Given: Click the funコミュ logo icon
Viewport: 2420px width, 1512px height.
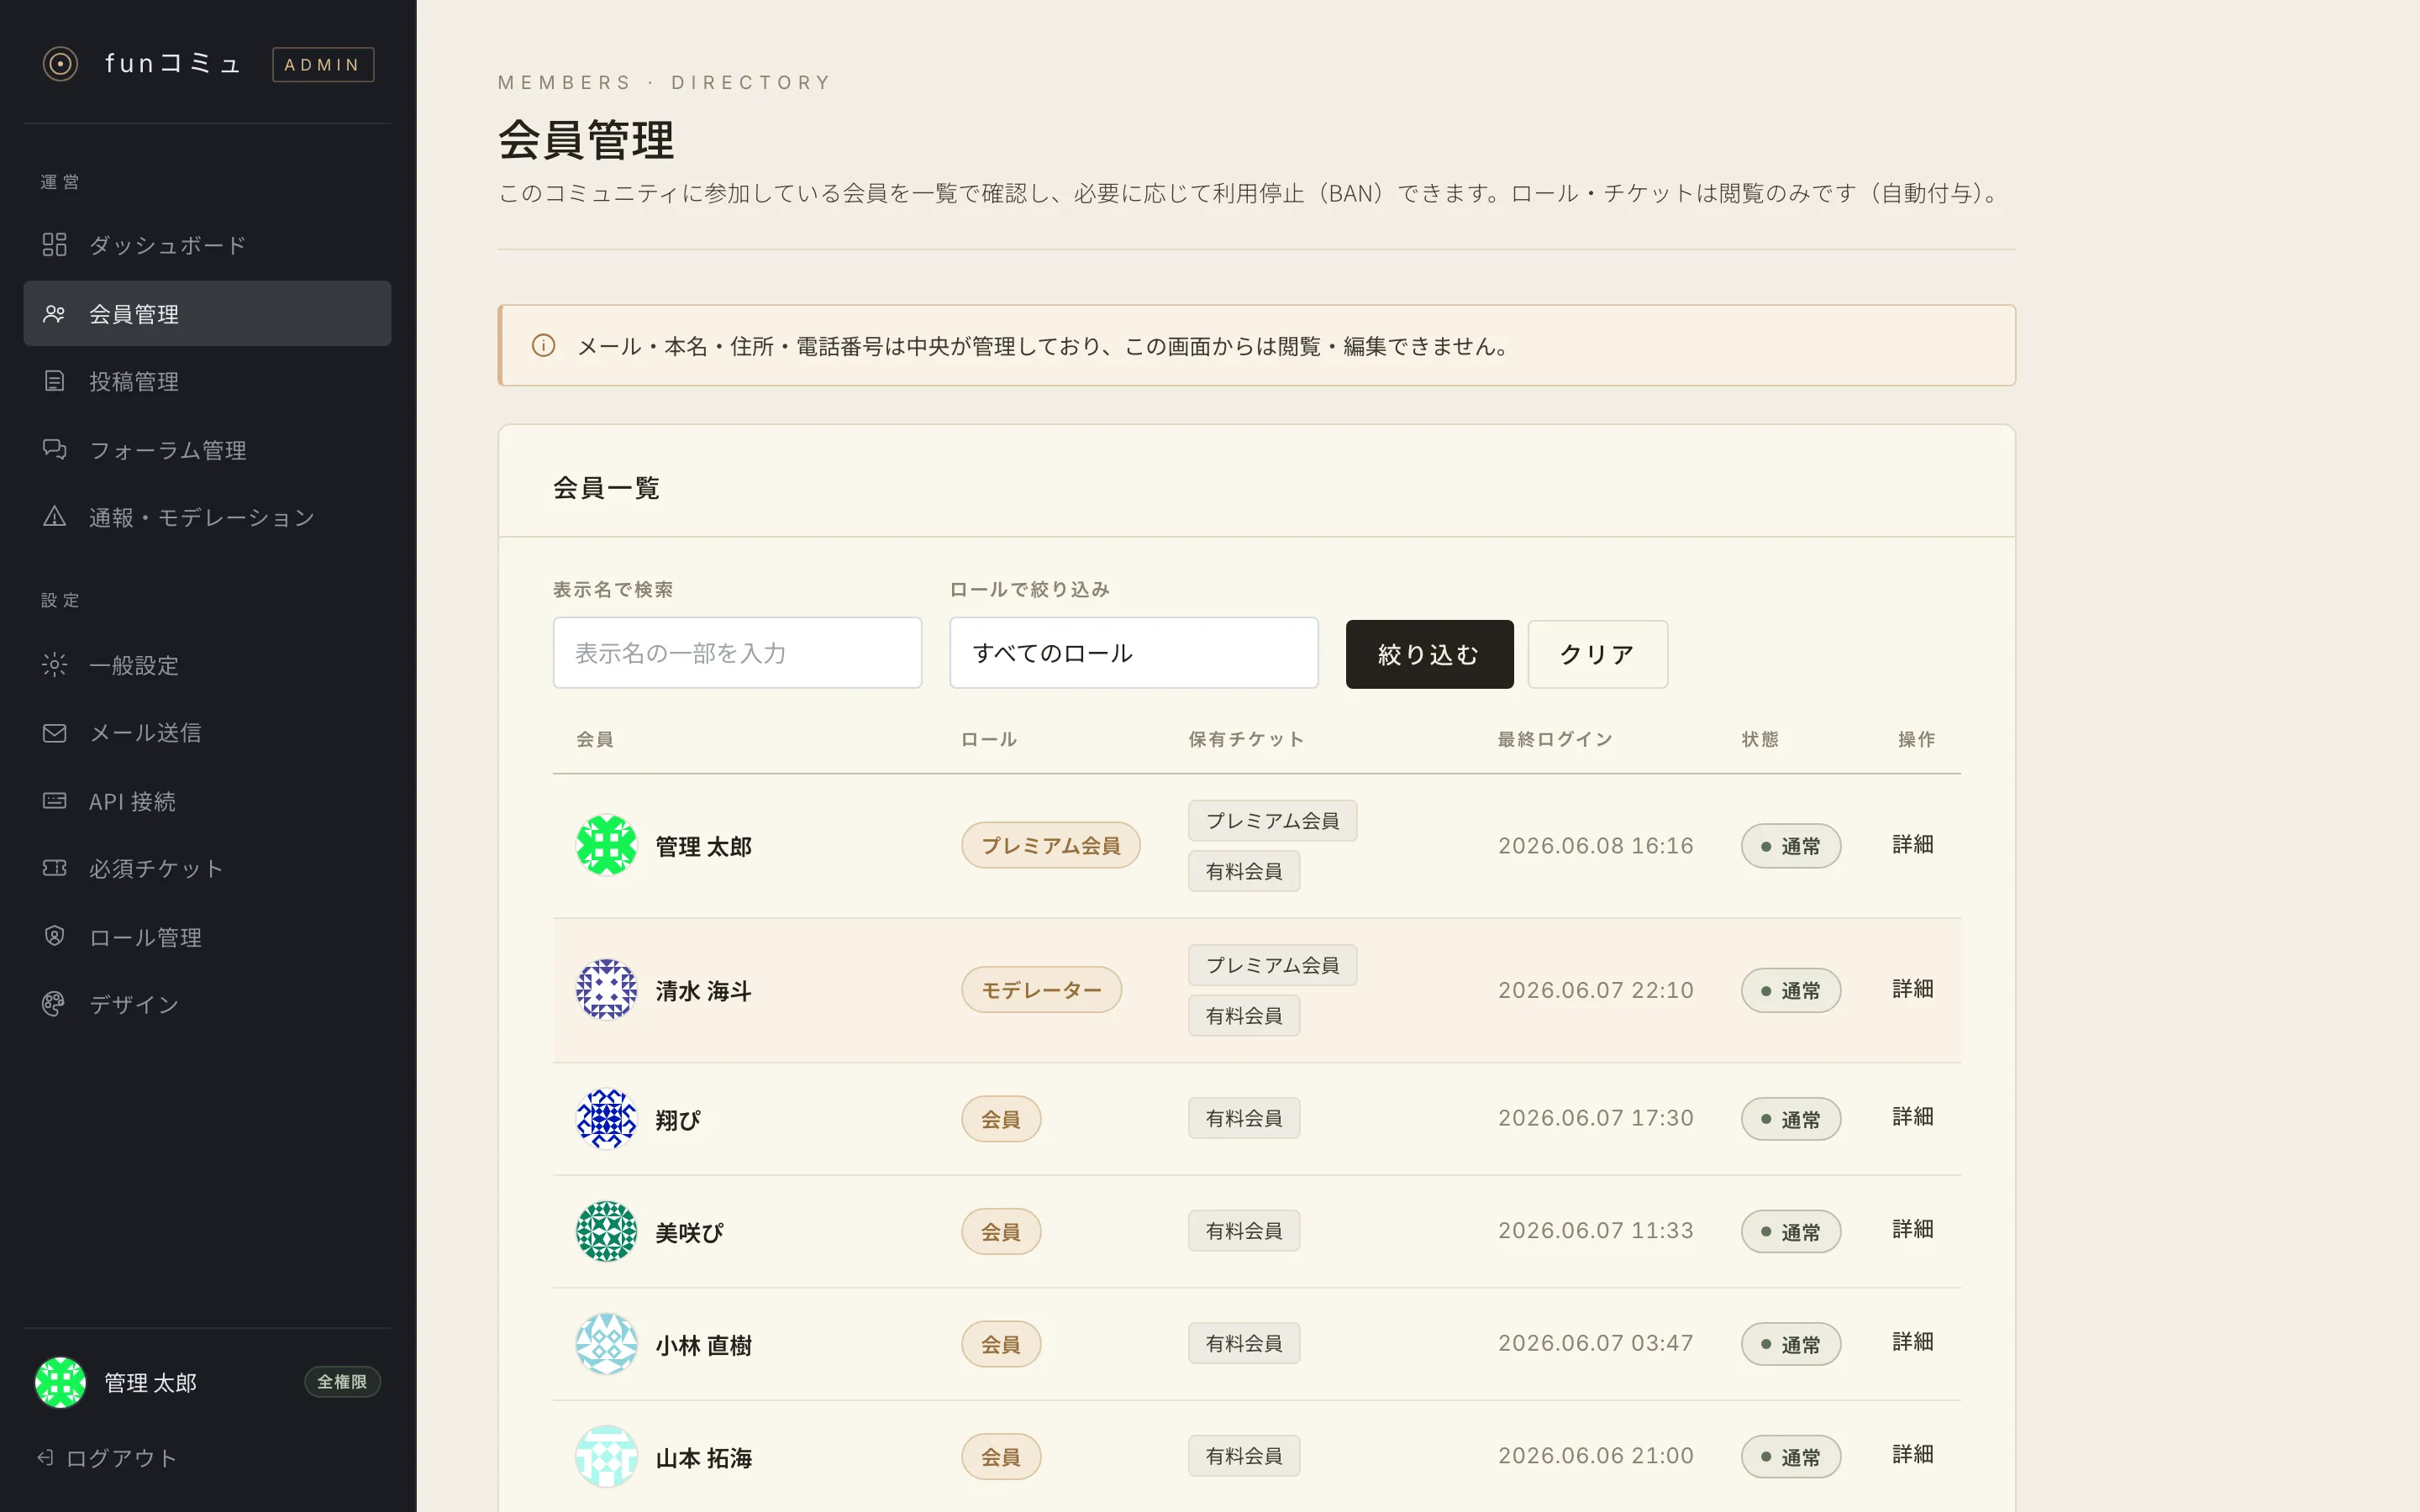Looking at the screenshot, I should [x=60, y=64].
